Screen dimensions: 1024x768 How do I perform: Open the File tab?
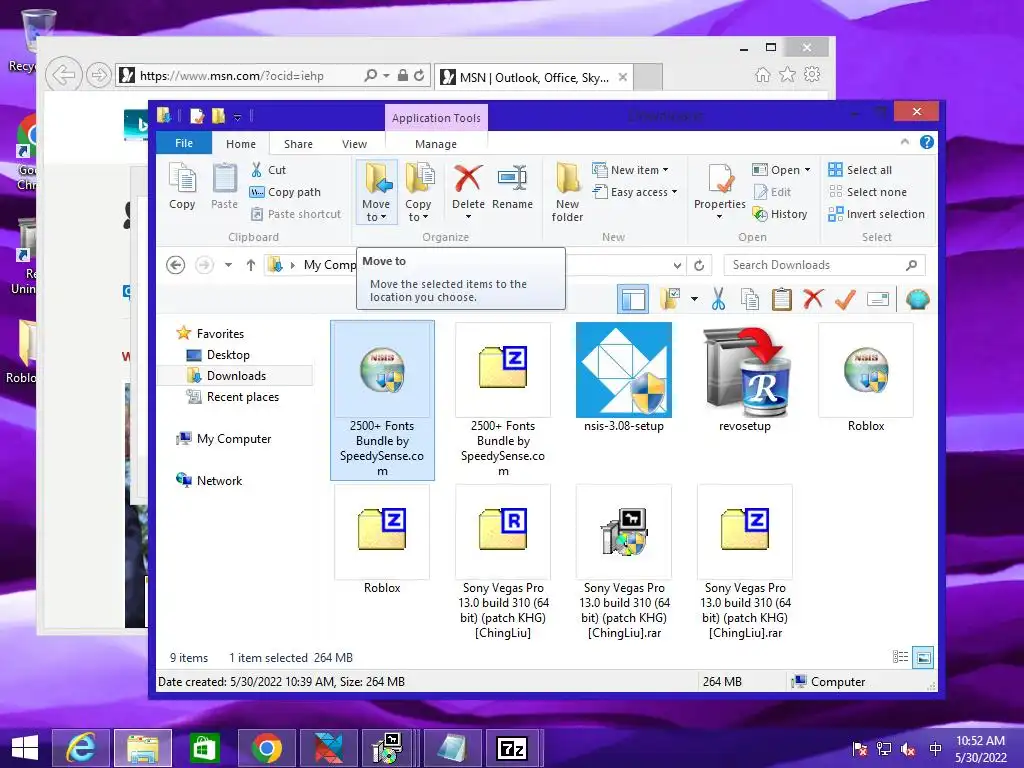pos(184,143)
